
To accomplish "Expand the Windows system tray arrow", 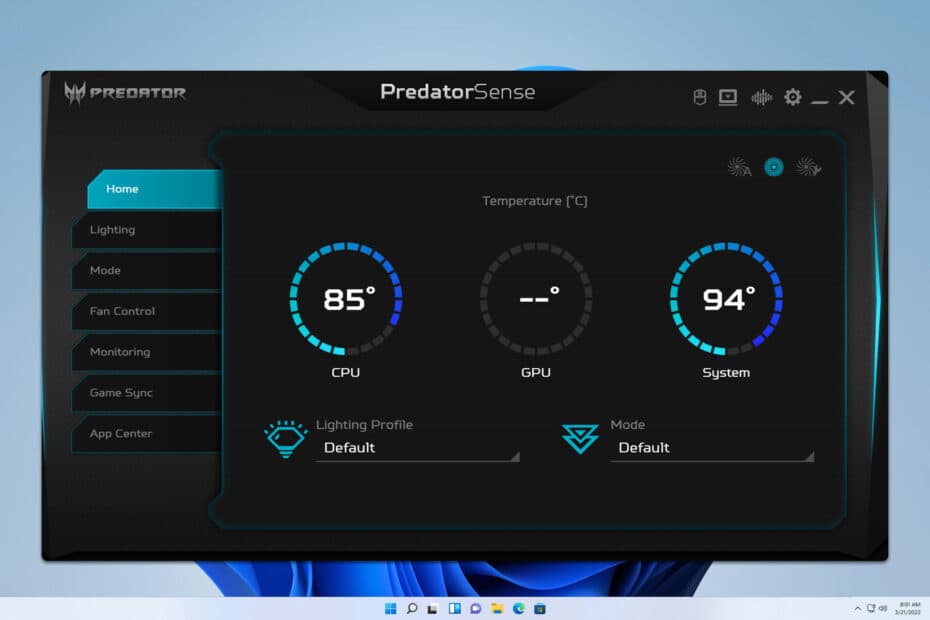I will [x=858, y=607].
